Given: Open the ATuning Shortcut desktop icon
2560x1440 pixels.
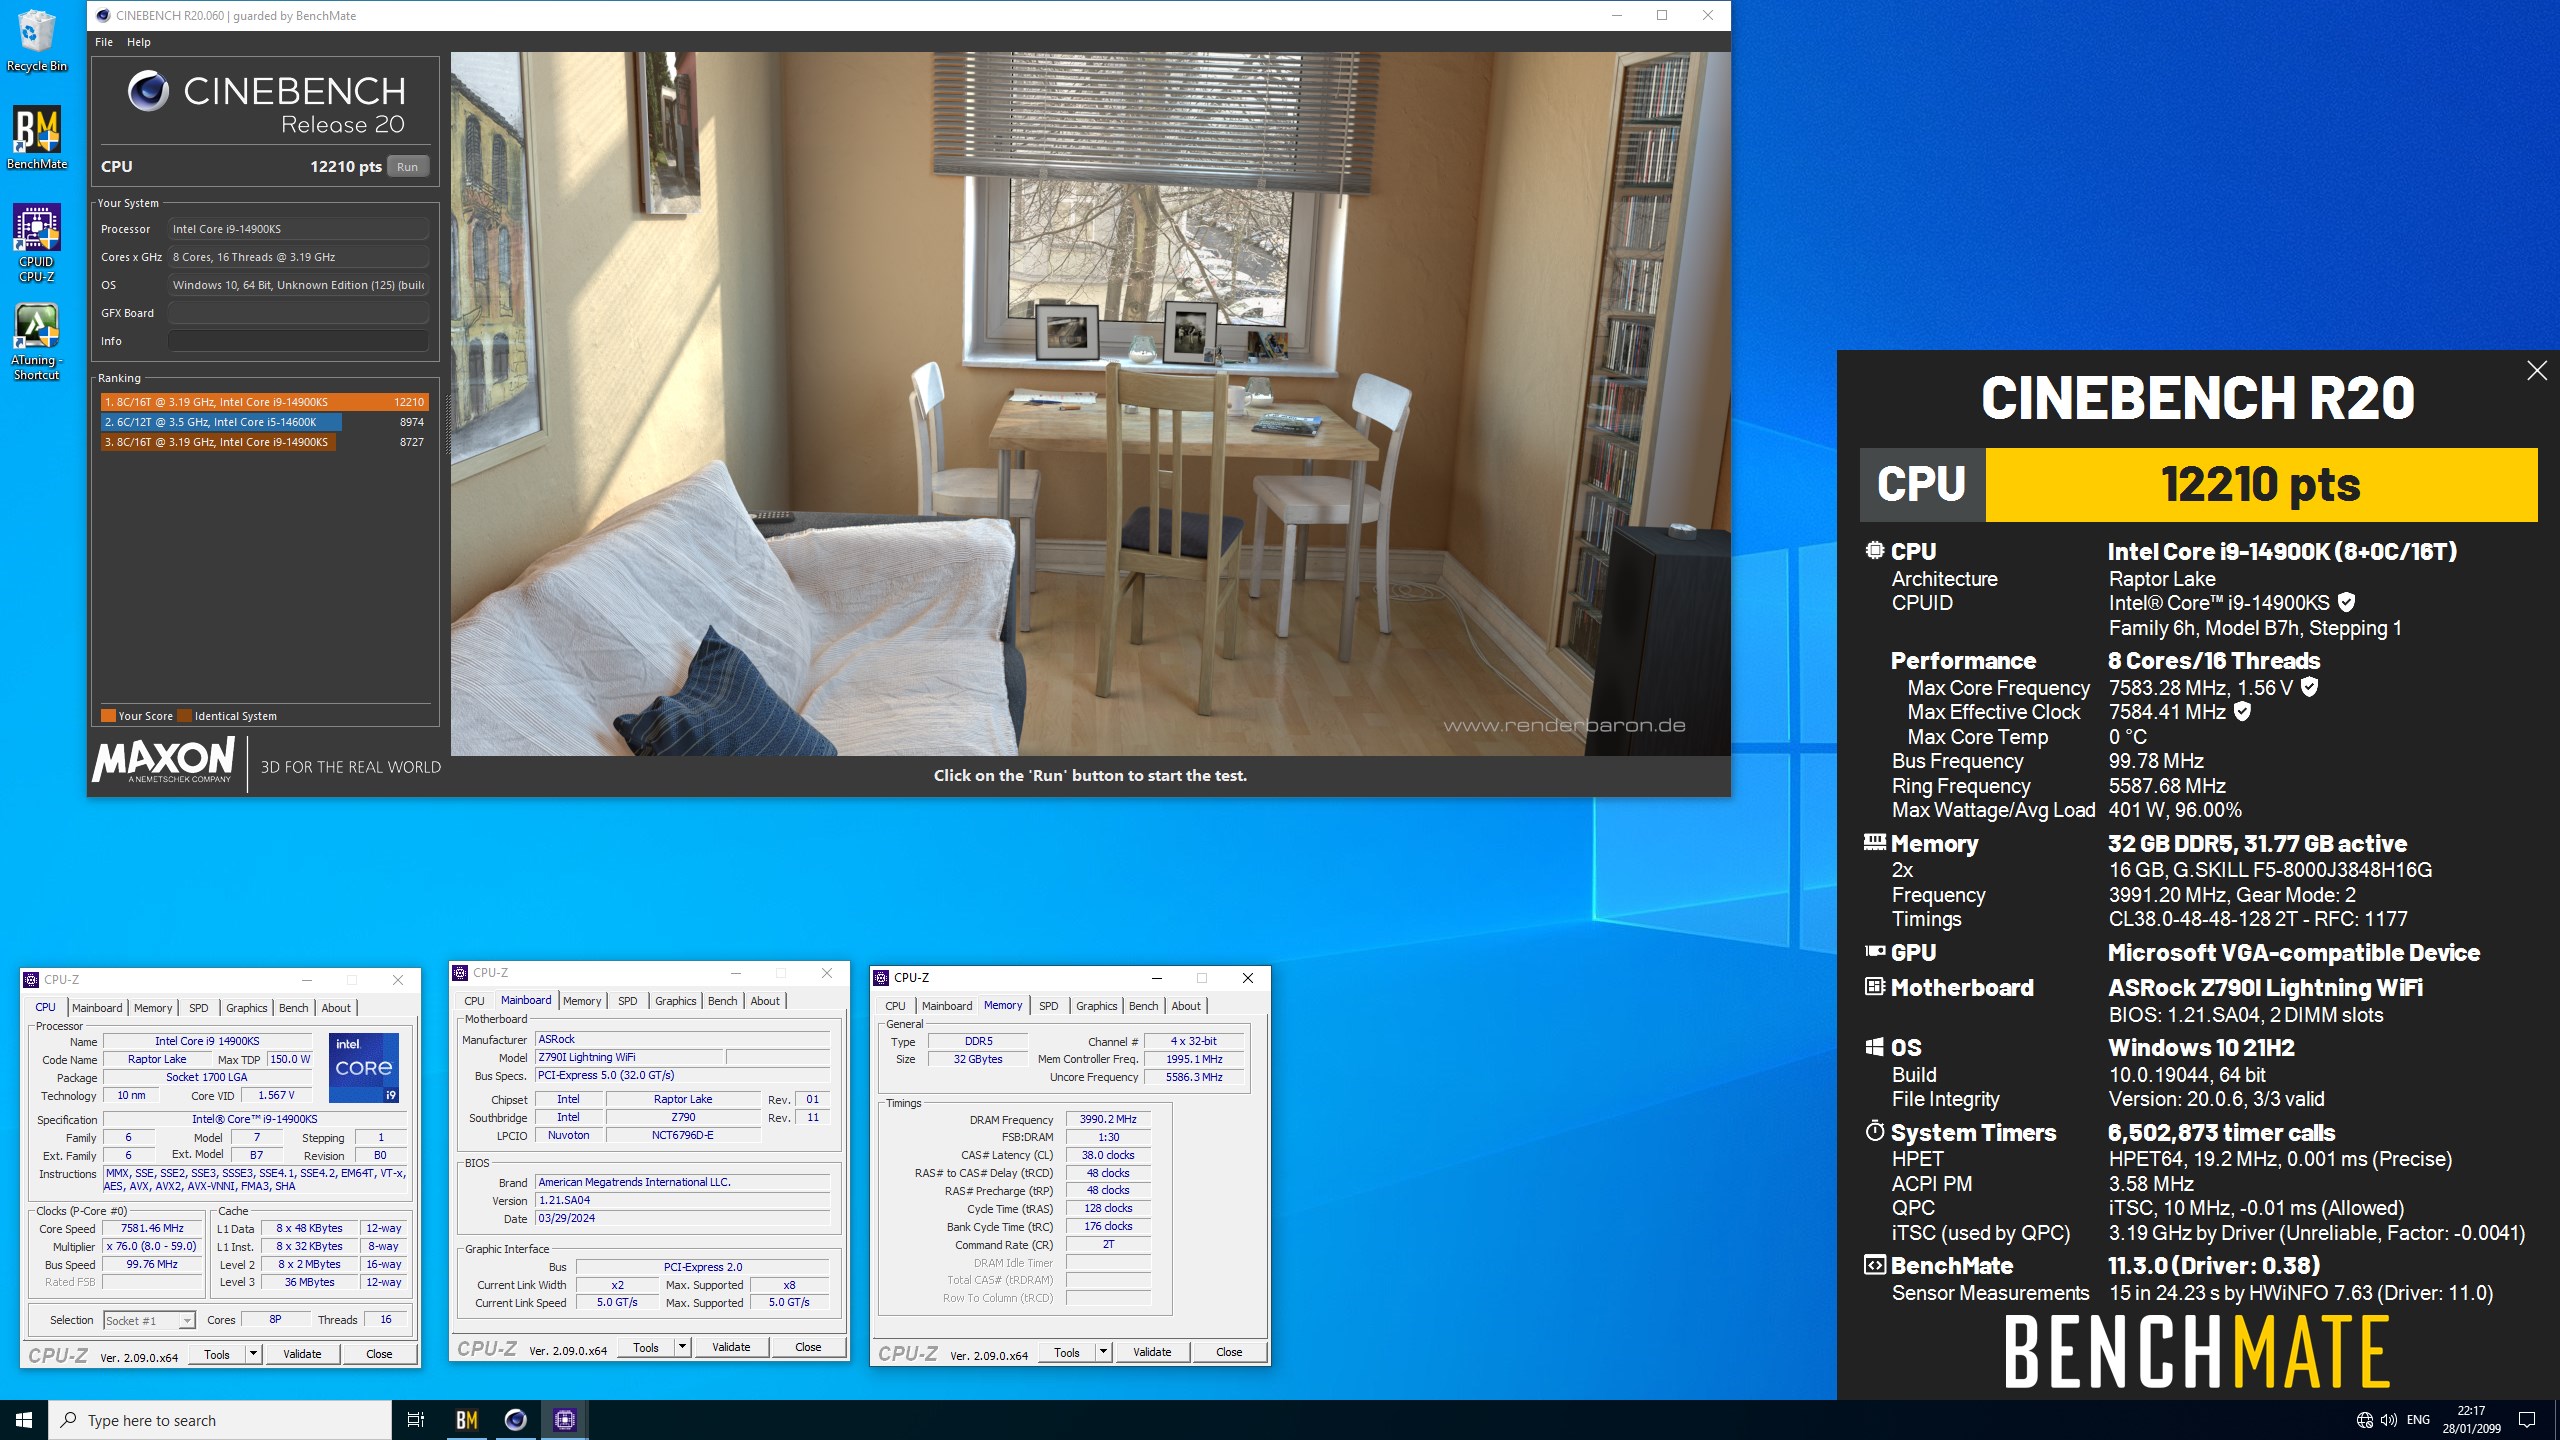Looking at the screenshot, I should pos(37,341).
